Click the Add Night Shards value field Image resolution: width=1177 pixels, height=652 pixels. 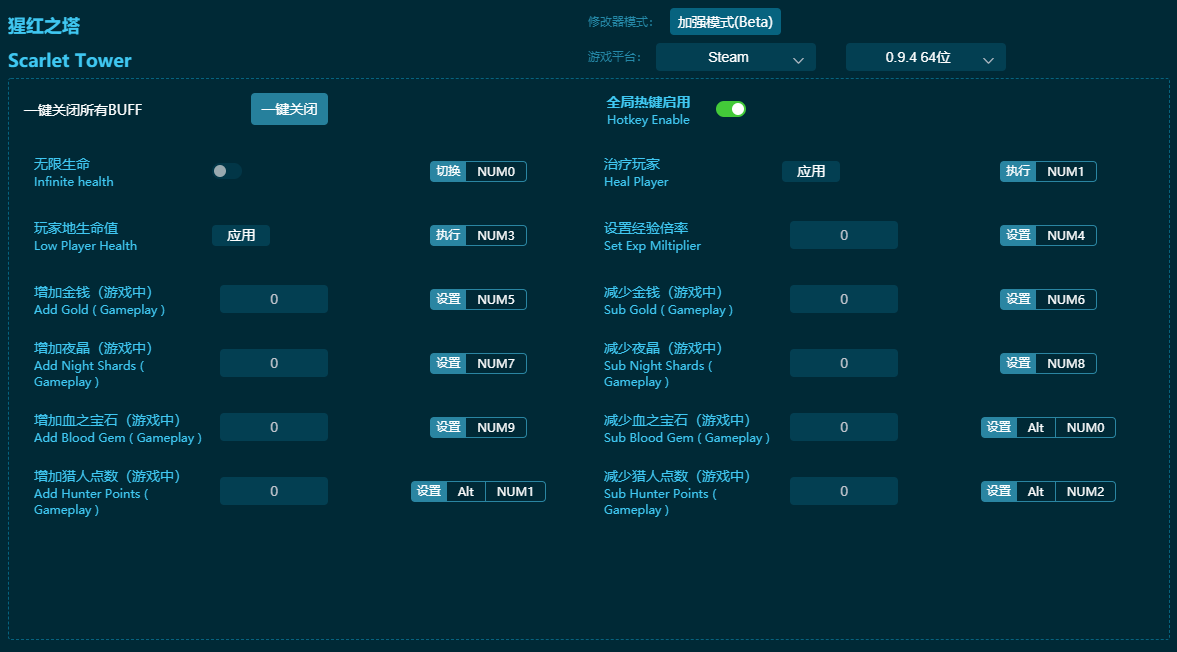tap(273, 362)
